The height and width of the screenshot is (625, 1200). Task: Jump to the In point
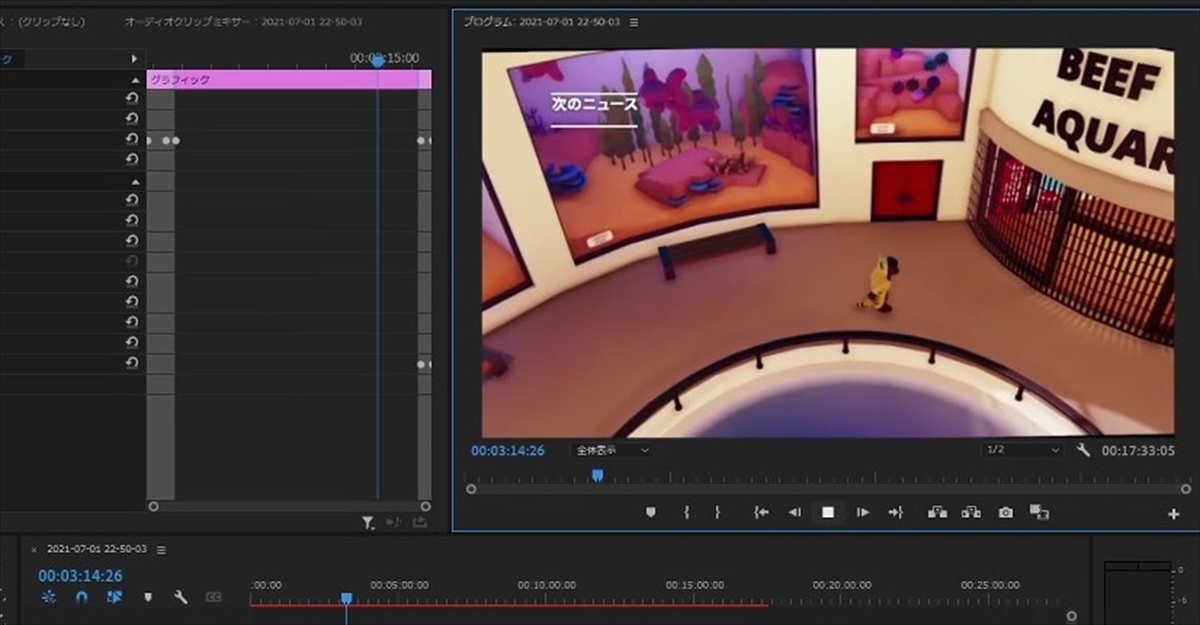click(761, 512)
